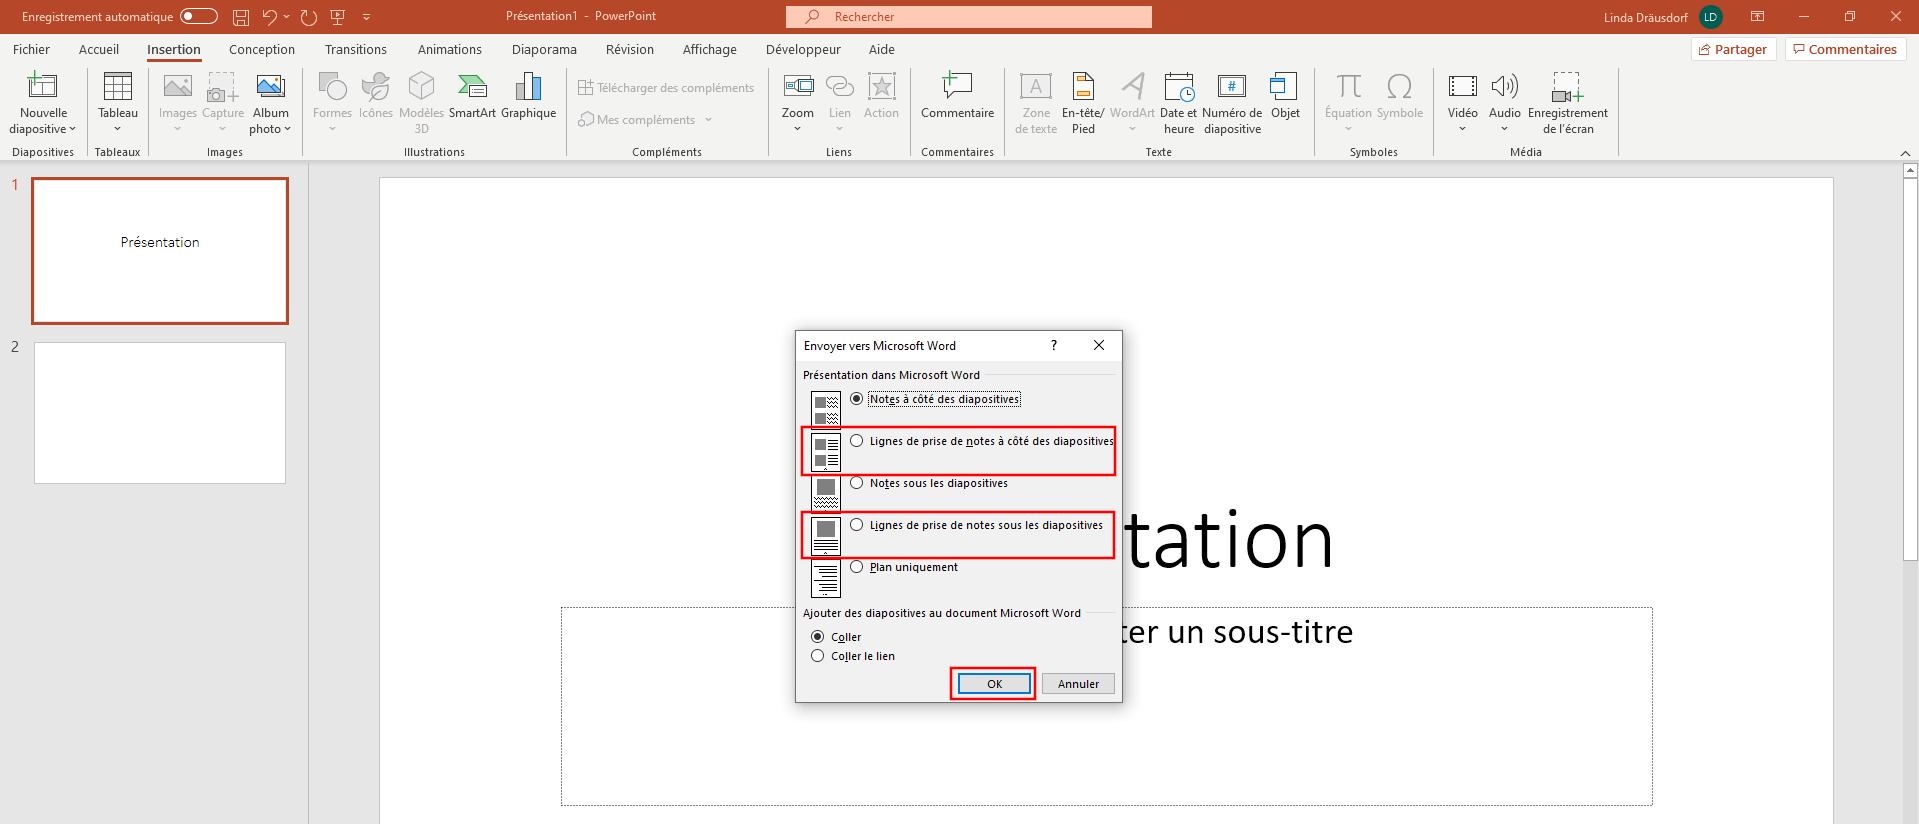1919x824 pixels.
Task: Click the Zoom link icon
Action: click(x=798, y=87)
